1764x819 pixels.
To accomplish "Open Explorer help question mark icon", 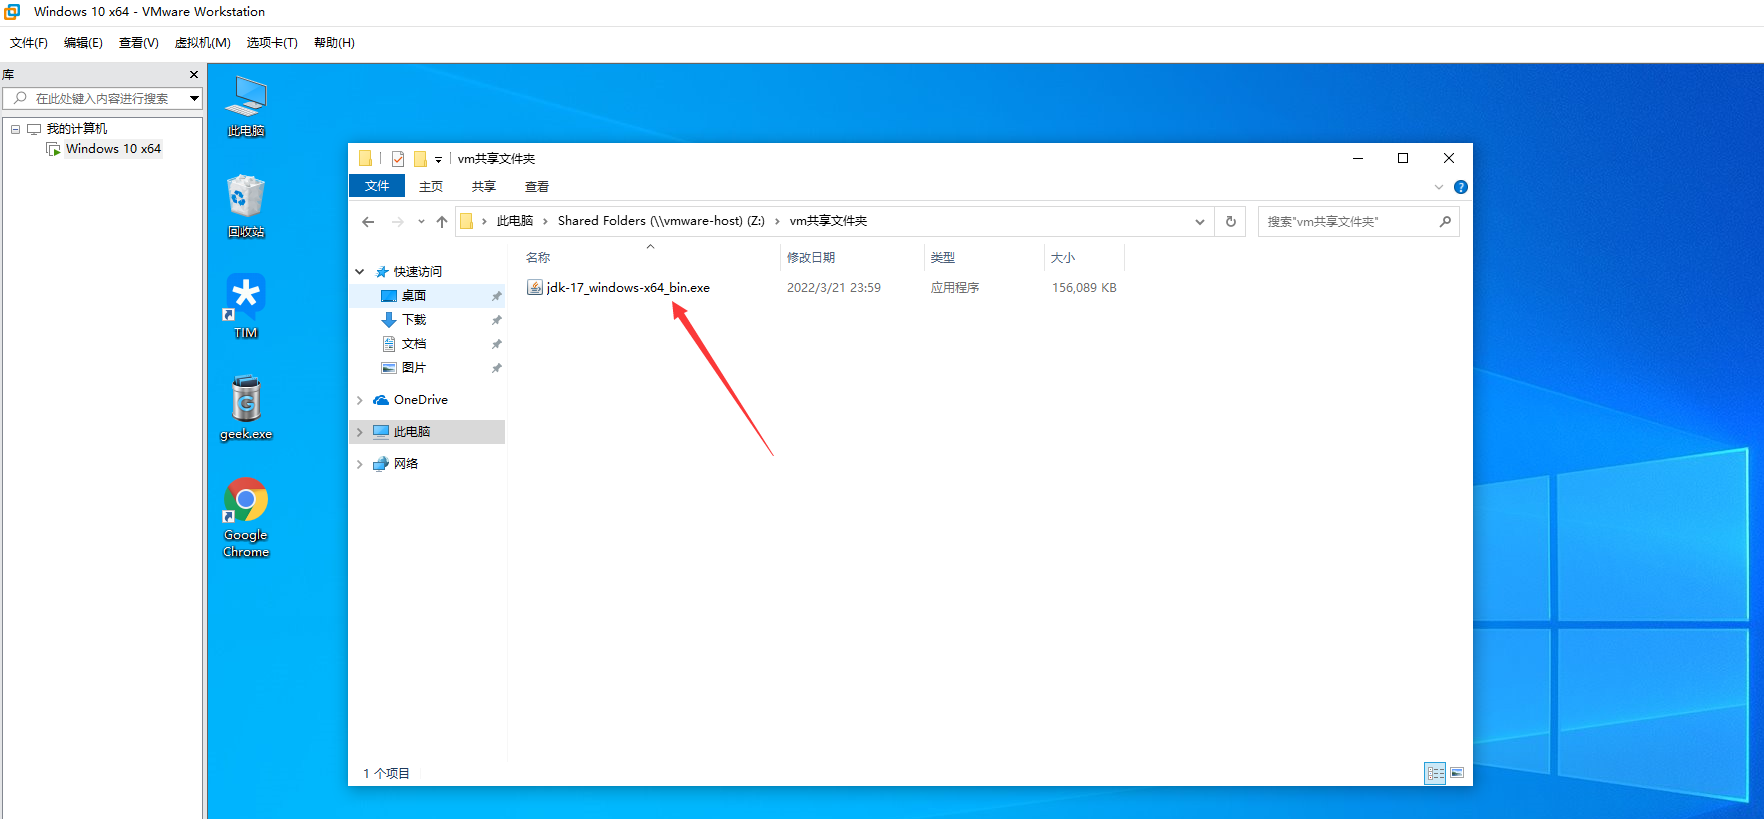I will pyautogui.click(x=1461, y=187).
